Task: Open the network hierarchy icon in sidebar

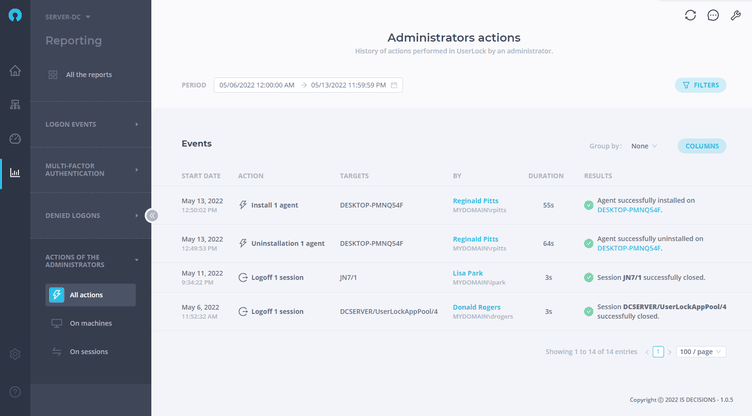Action: coord(15,105)
